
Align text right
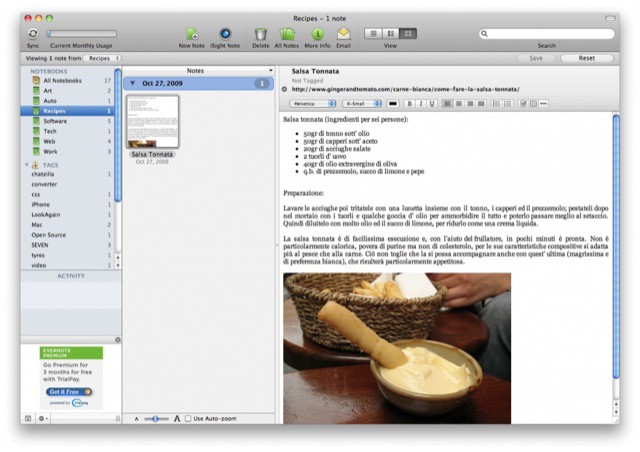coord(470,104)
